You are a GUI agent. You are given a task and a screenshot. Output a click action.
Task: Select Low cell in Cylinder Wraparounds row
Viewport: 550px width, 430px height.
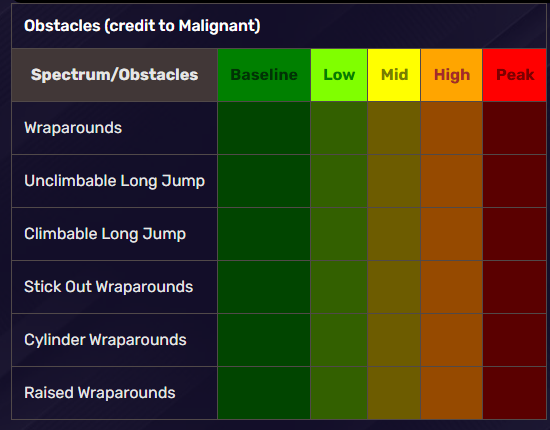(339, 340)
